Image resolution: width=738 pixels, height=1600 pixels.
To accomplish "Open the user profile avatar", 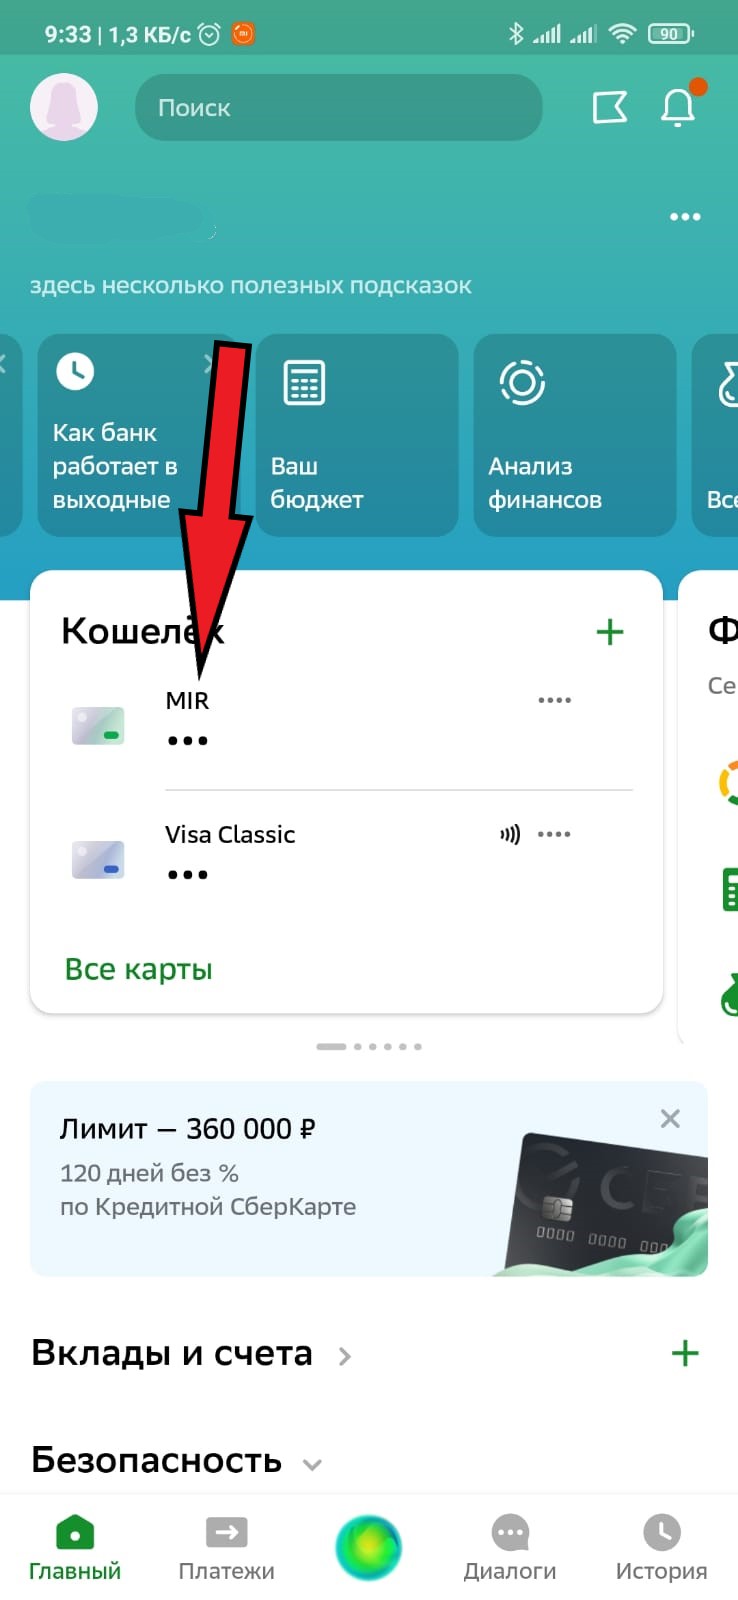I will pyautogui.click(x=64, y=107).
